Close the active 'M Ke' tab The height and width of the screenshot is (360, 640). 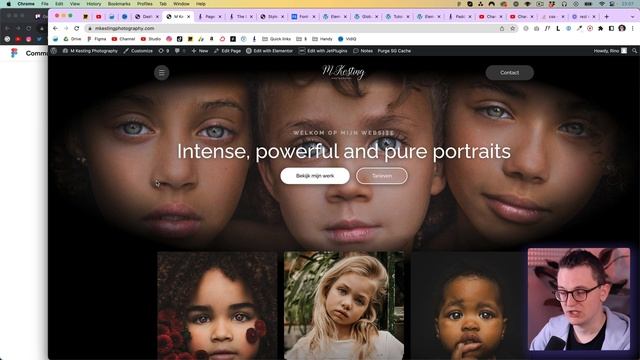pos(189,17)
